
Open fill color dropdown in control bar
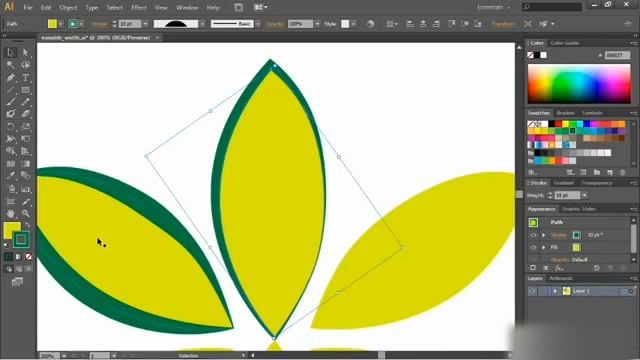pos(61,24)
